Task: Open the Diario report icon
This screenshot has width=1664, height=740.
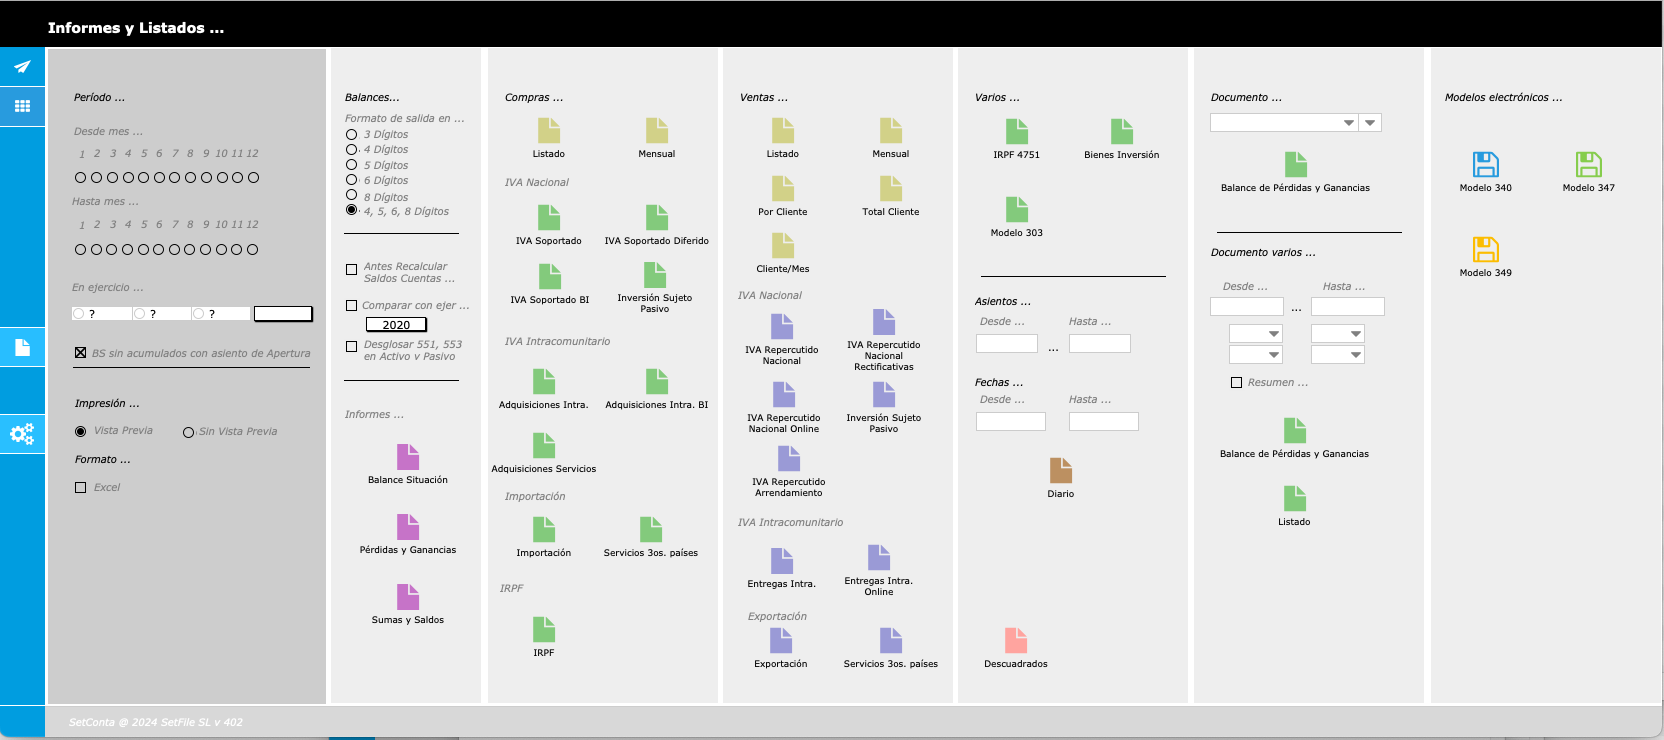Action: (1061, 471)
